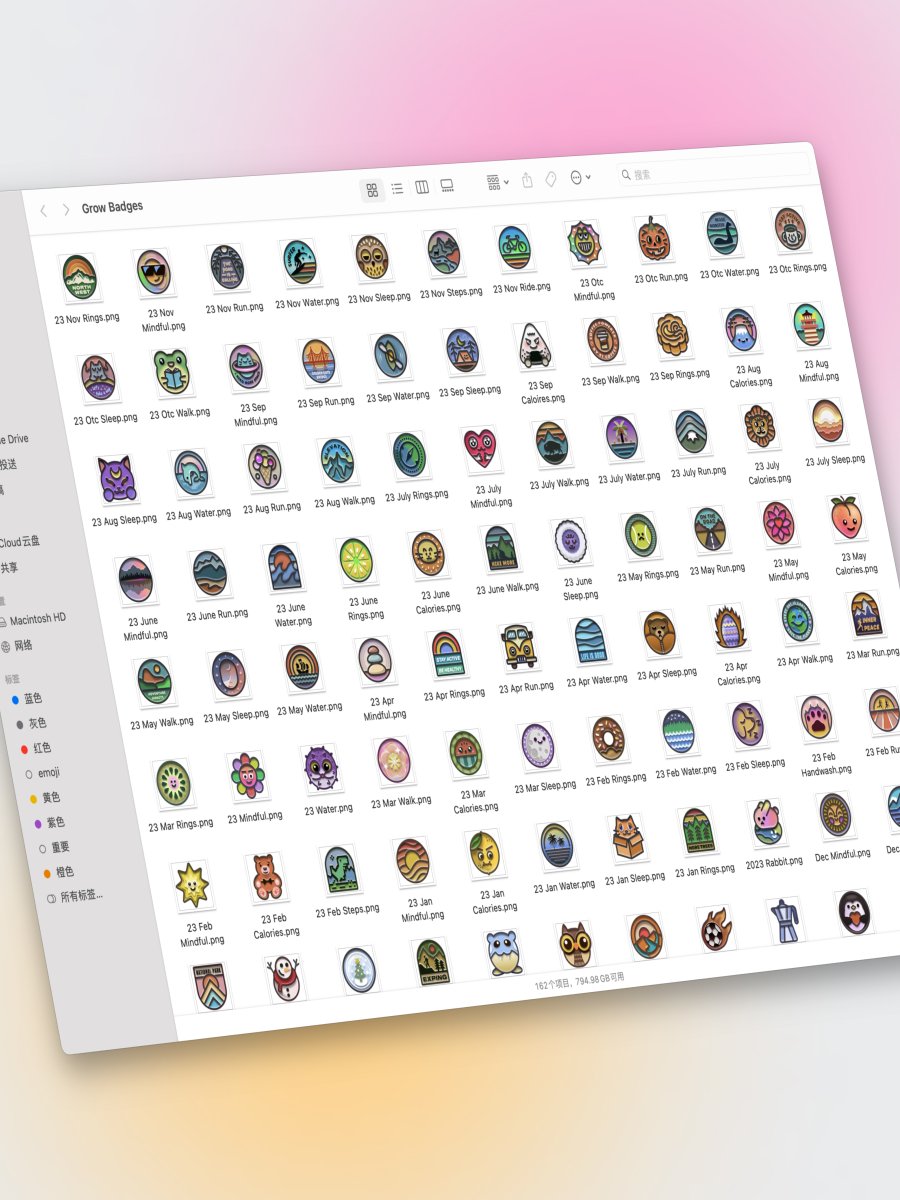Select the 23 May Mindful.png pink flower badge
This screenshot has height=1200, width=900.
click(778, 525)
